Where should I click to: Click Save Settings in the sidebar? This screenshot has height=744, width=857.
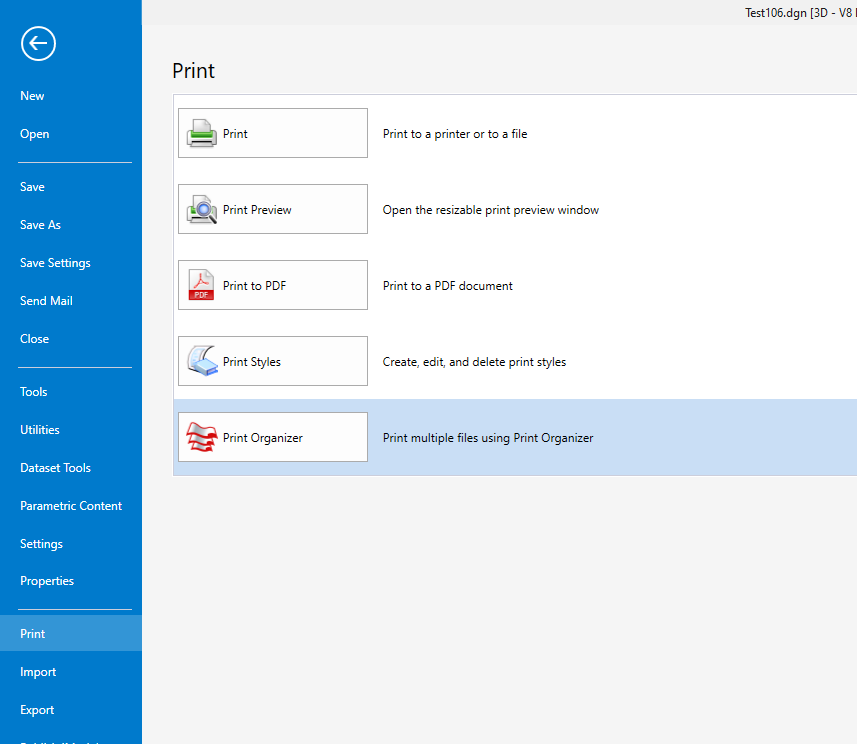coord(55,263)
